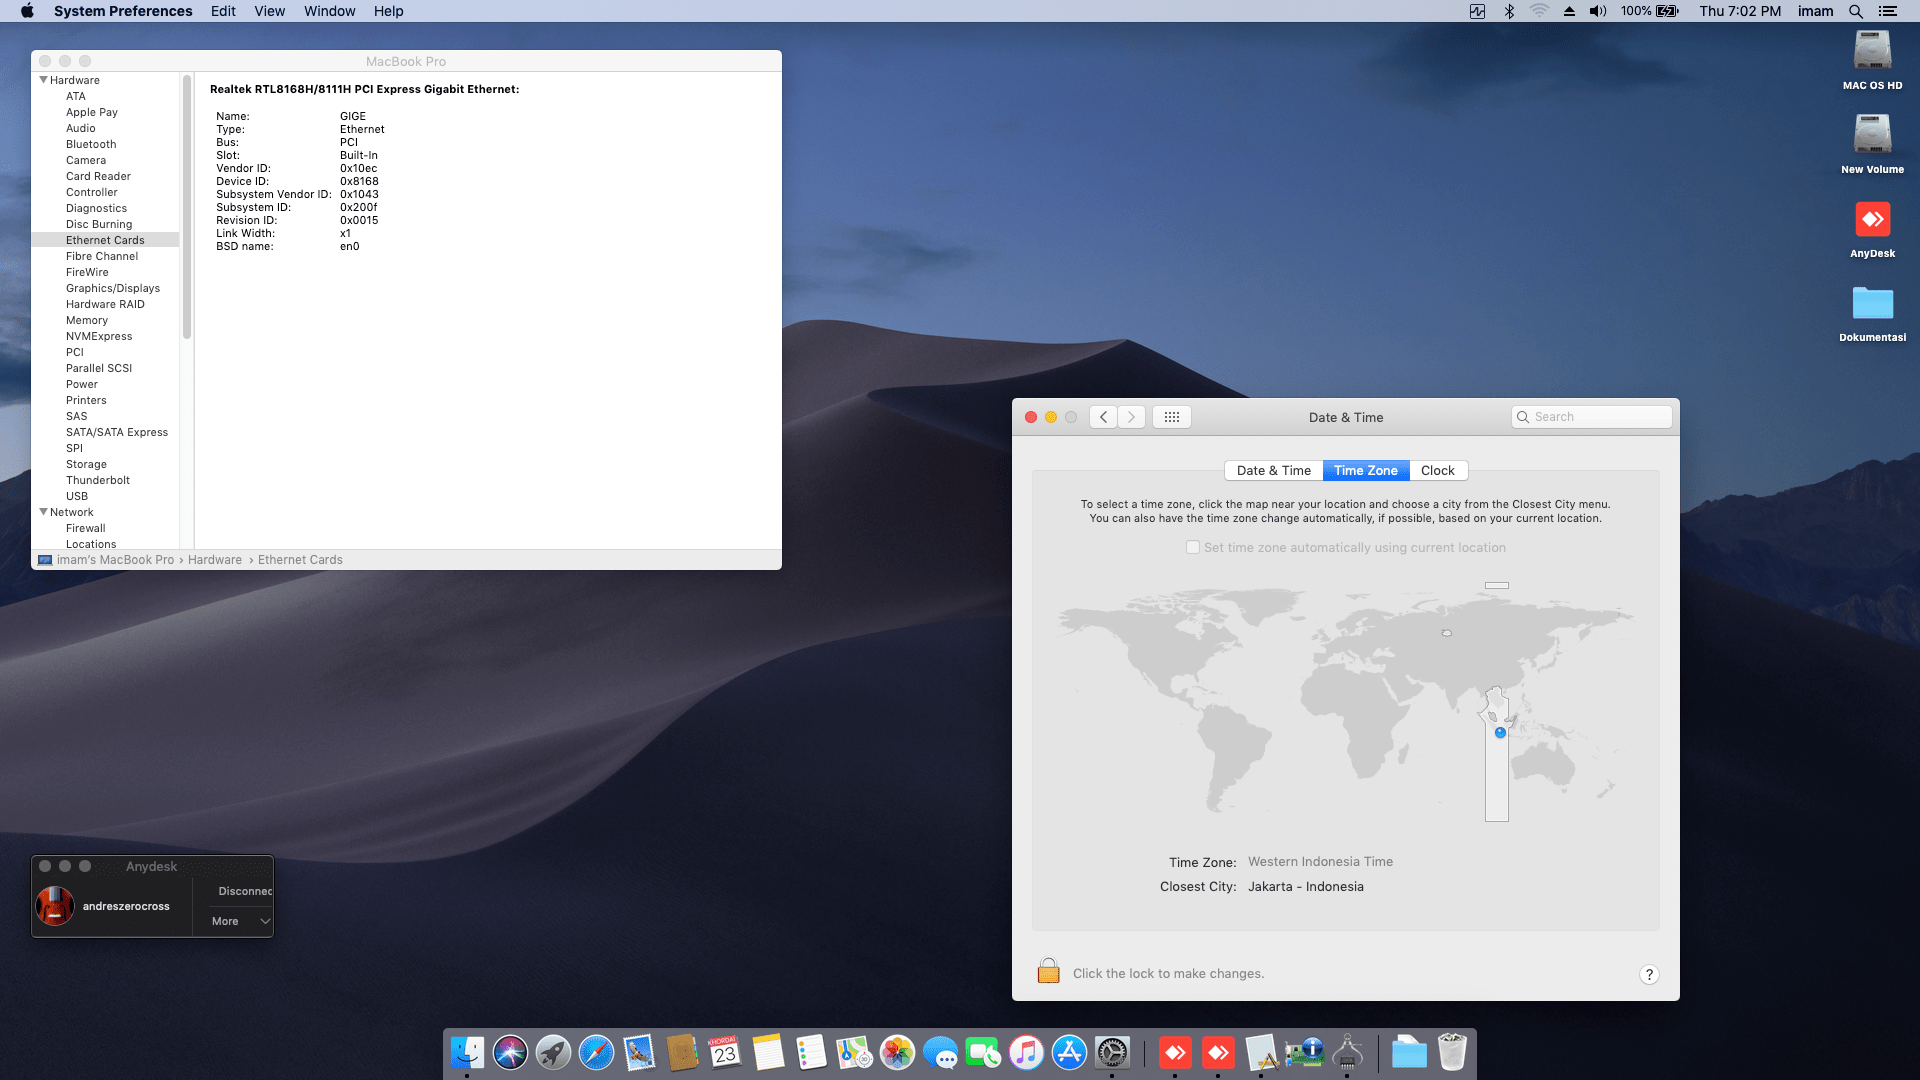
Task: Open the More dropdown in Anydesk
Action: (x=240, y=921)
